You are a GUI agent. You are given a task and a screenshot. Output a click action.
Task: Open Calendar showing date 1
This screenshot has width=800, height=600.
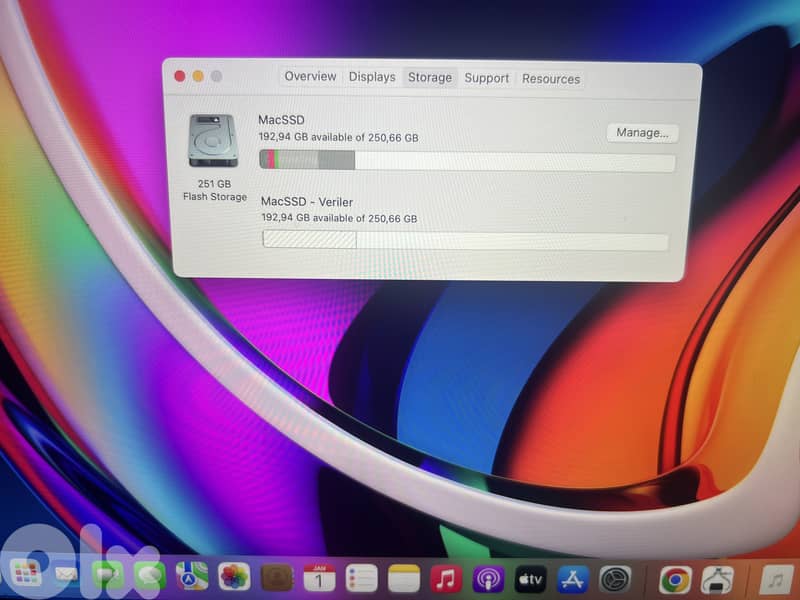tap(319, 578)
